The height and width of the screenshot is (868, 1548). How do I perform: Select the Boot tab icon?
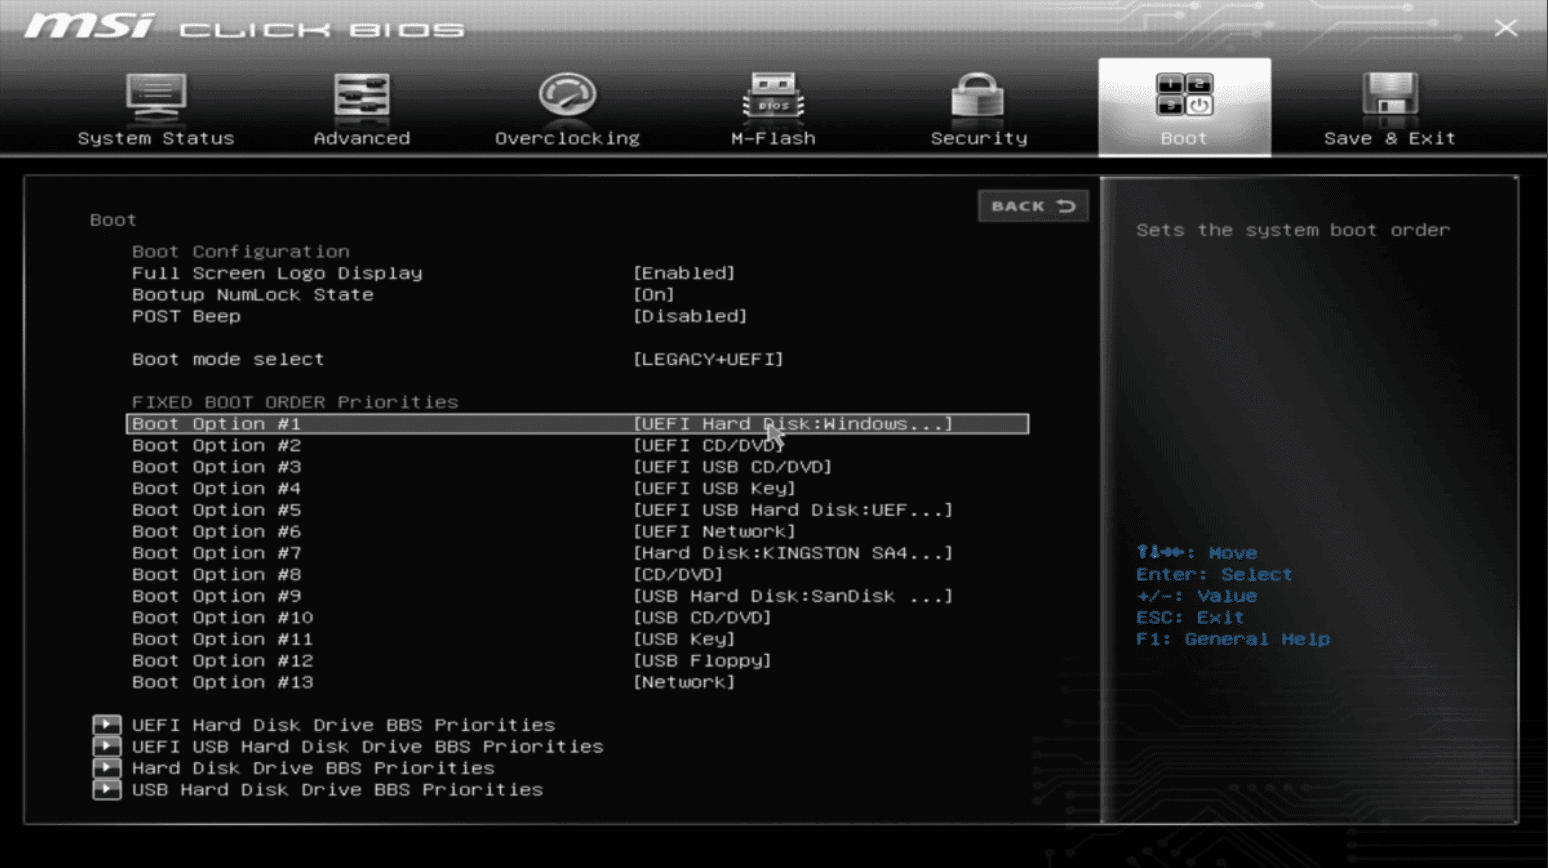[x=1184, y=95]
